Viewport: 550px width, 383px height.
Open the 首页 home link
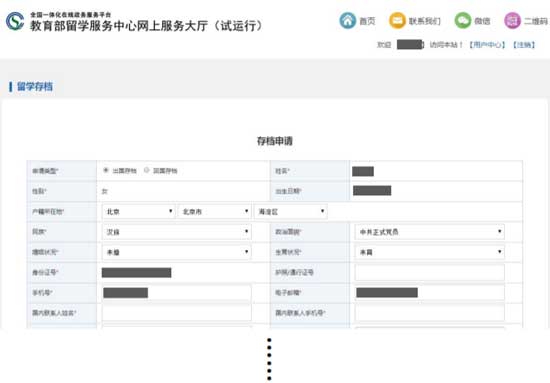coord(367,21)
